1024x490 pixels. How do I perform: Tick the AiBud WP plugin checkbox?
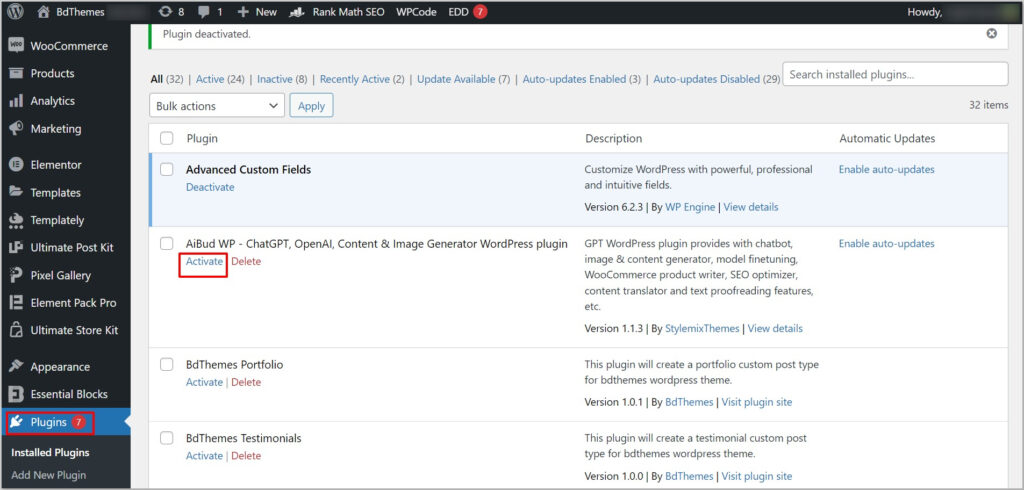167,244
